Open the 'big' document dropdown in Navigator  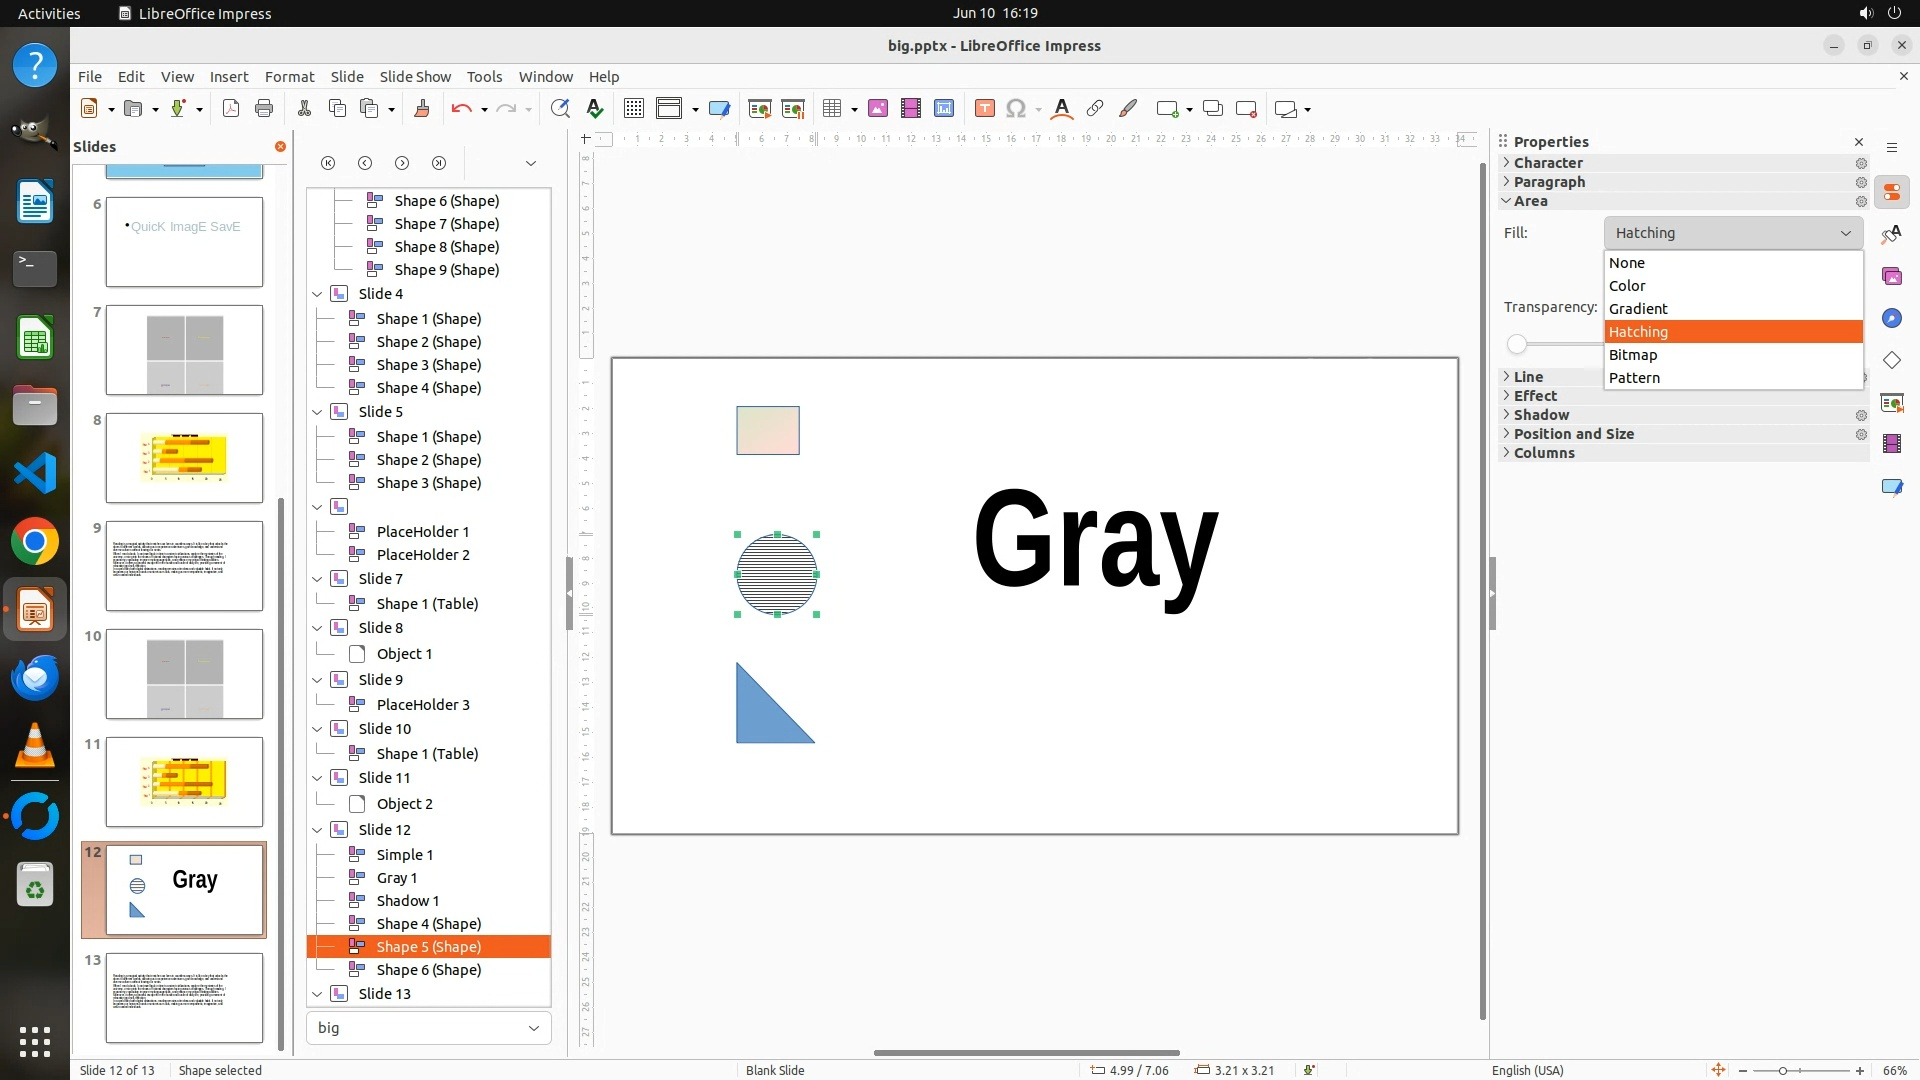(x=533, y=1028)
